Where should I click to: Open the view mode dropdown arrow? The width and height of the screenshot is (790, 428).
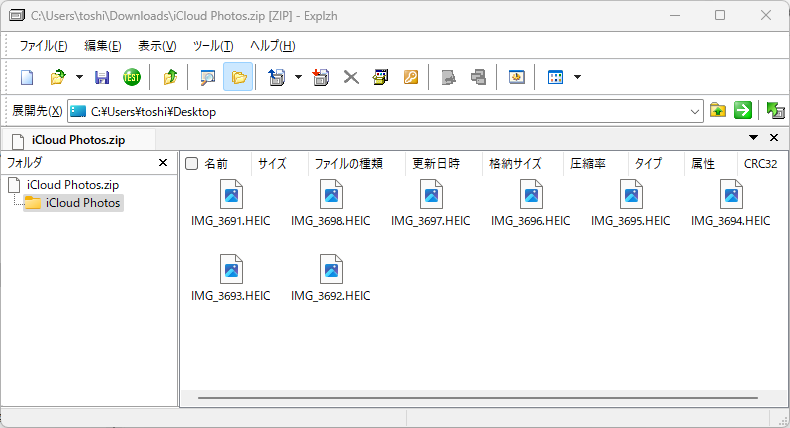(x=577, y=77)
